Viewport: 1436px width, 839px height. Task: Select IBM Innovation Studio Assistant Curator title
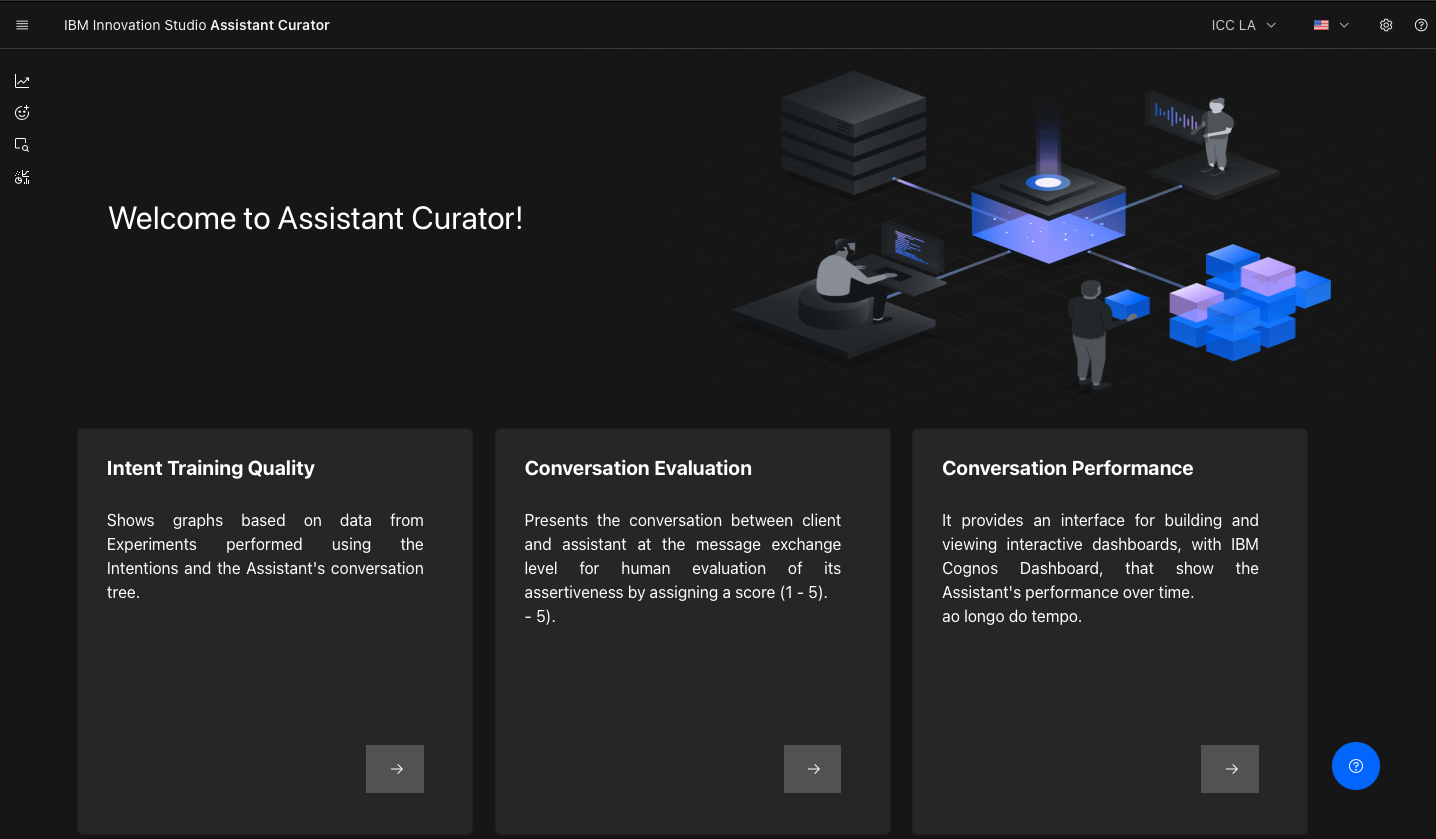(x=197, y=25)
